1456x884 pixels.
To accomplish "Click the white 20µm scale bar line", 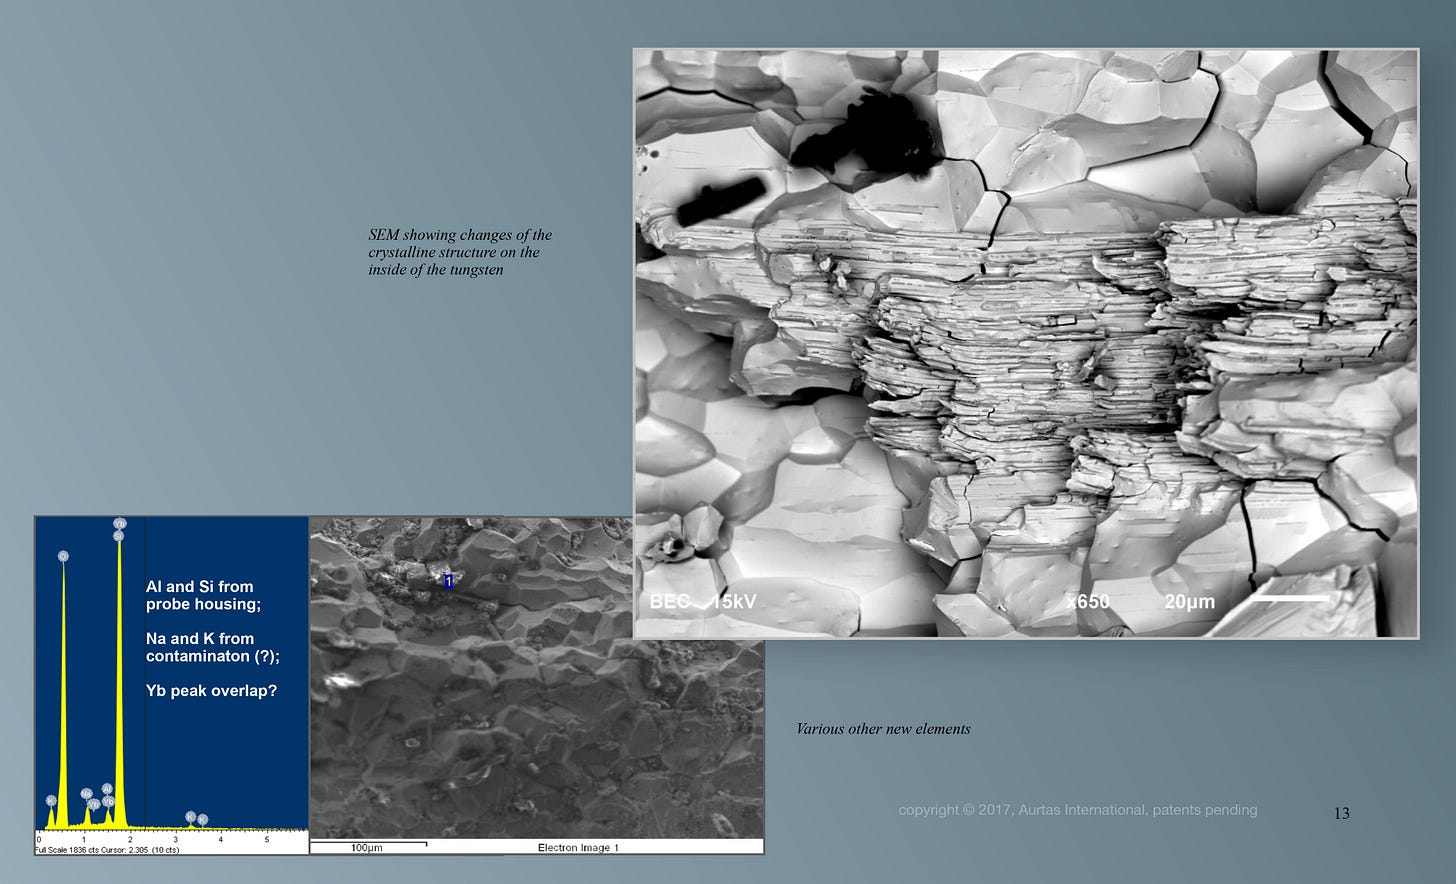I will click(1290, 598).
